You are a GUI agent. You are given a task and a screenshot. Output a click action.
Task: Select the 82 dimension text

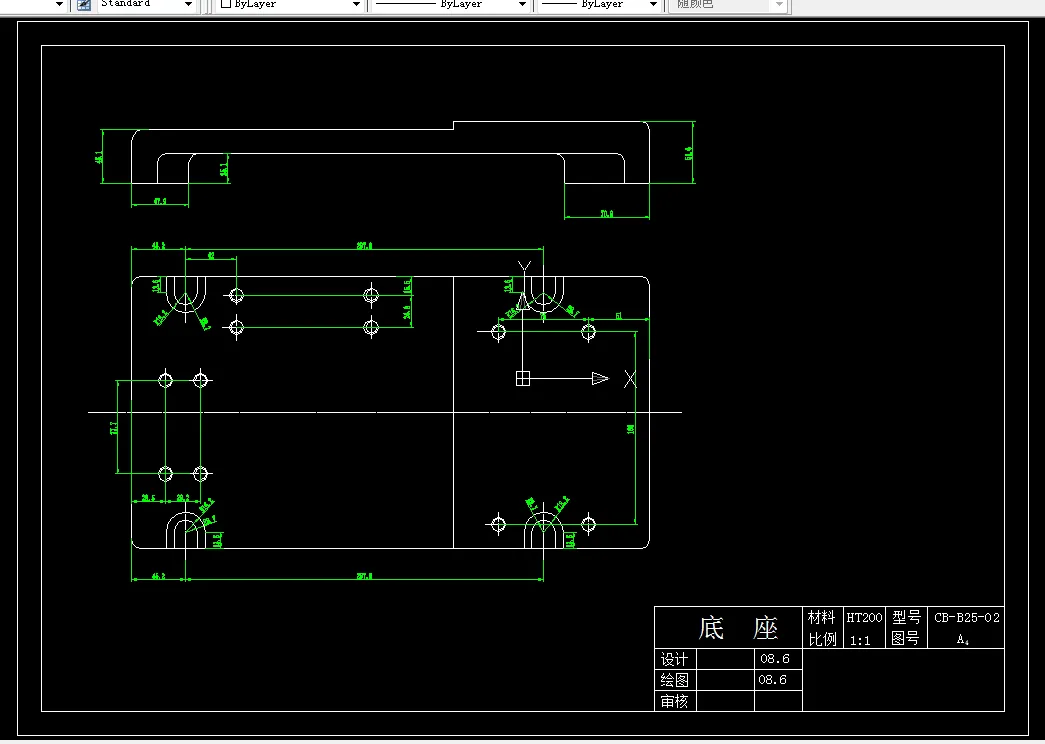[211, 255]
